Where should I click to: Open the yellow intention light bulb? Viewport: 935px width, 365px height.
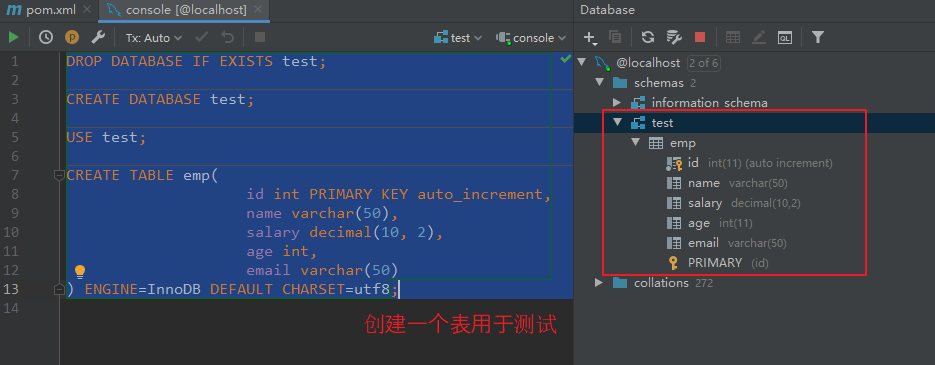click(x=80, y=271)
